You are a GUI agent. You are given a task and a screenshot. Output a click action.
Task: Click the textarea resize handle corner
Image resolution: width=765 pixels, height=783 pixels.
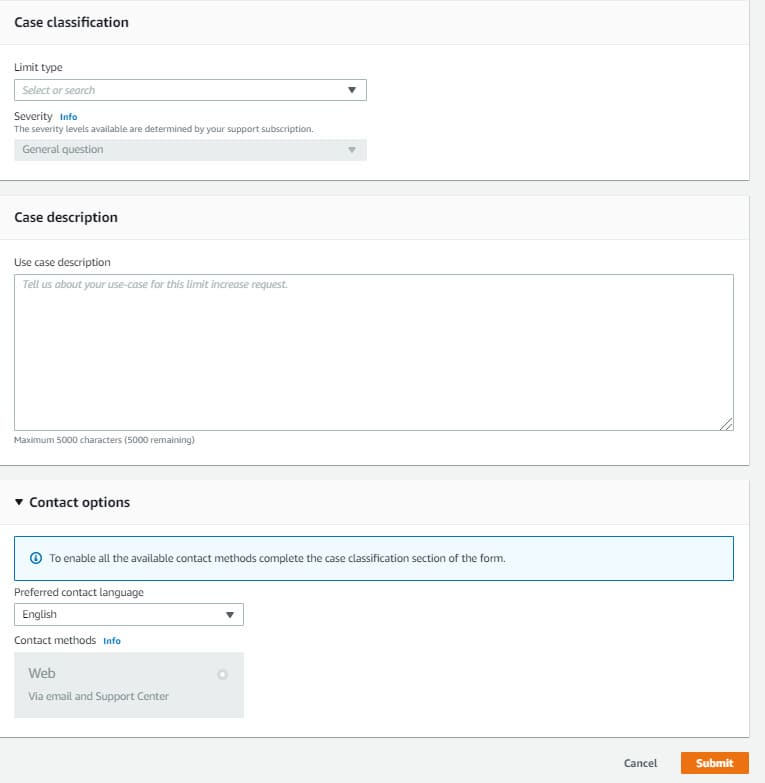[x=727, y=424]
